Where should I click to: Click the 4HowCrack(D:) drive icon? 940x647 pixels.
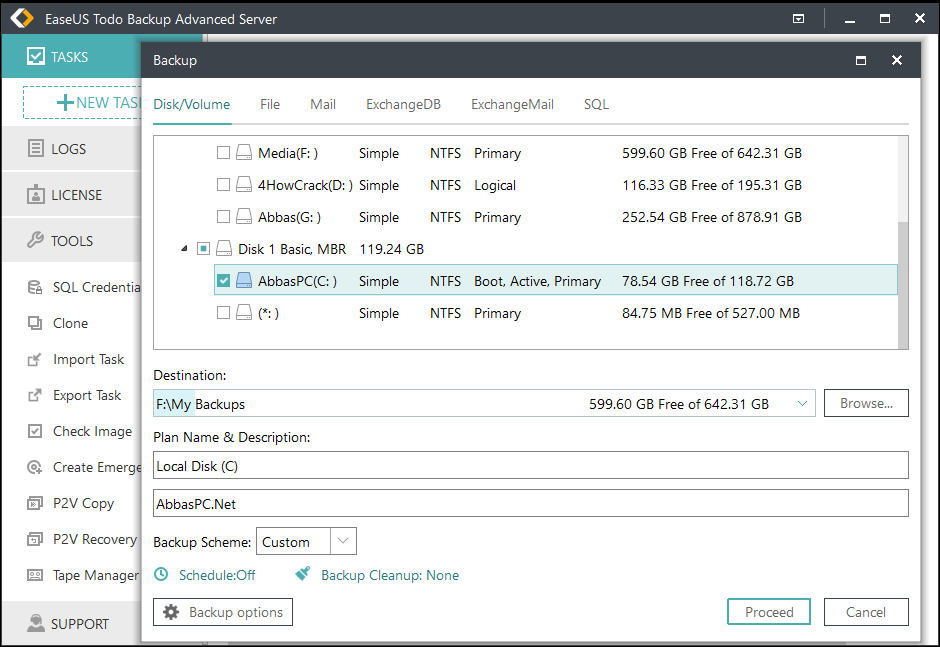tap(243, 184)
